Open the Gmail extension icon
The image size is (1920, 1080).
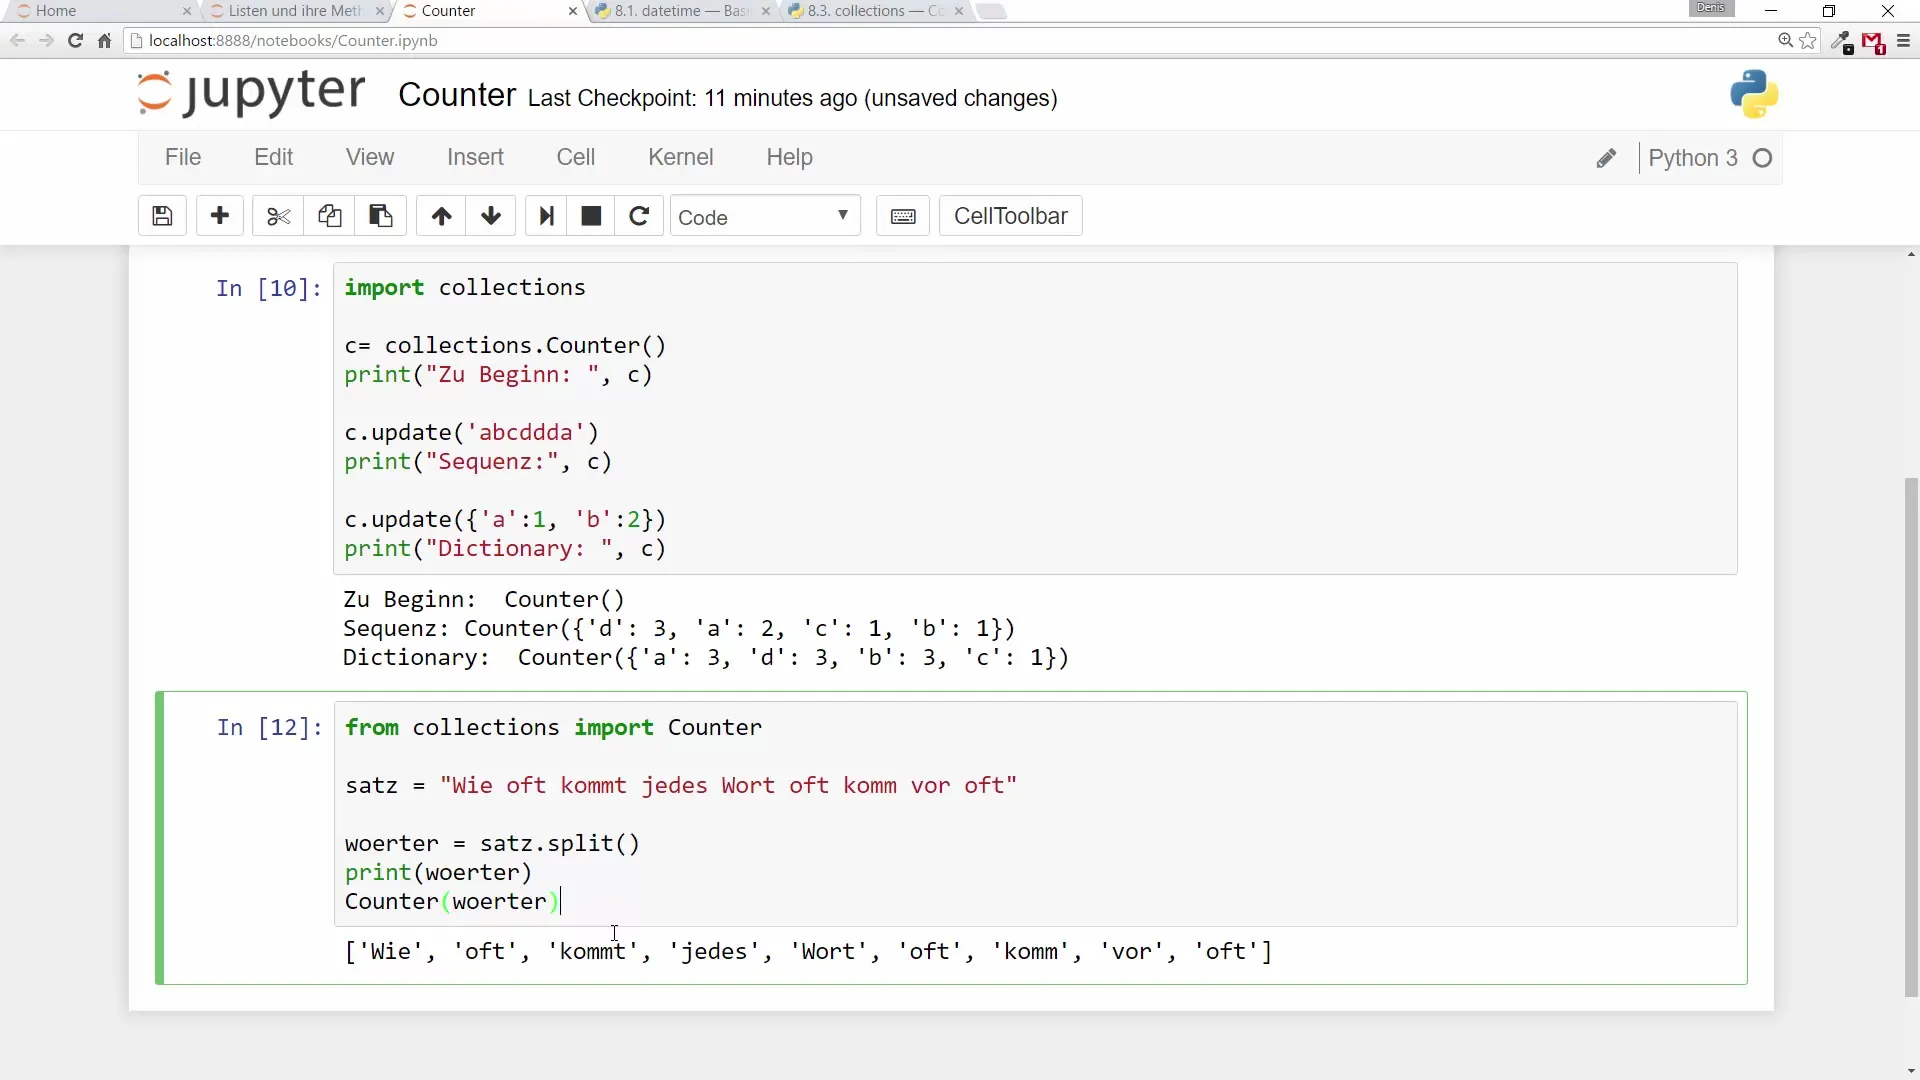1873,42
